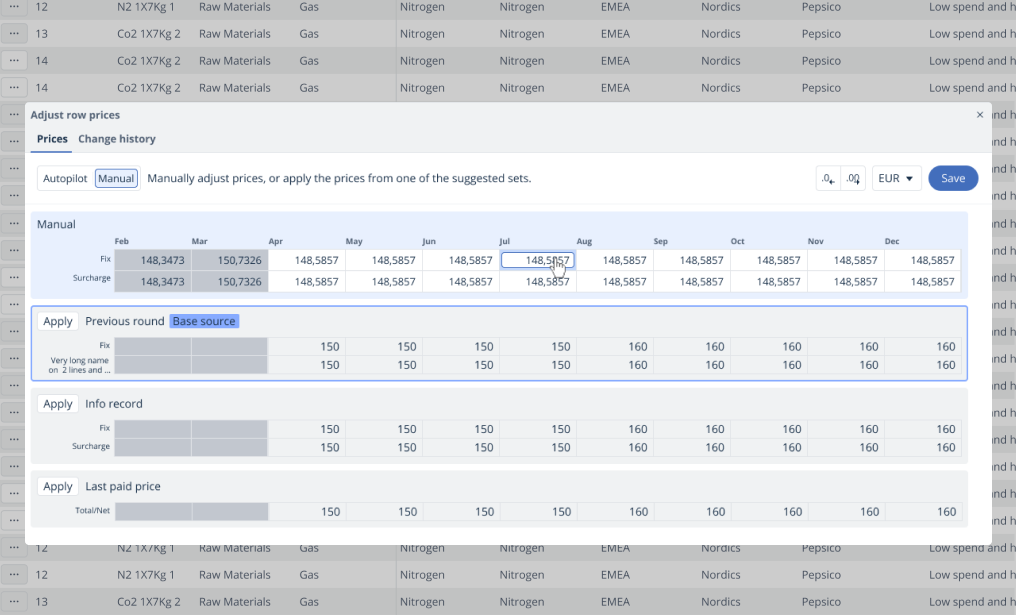
Task: Save the adjusted prices
Action: tap(952, 179)
